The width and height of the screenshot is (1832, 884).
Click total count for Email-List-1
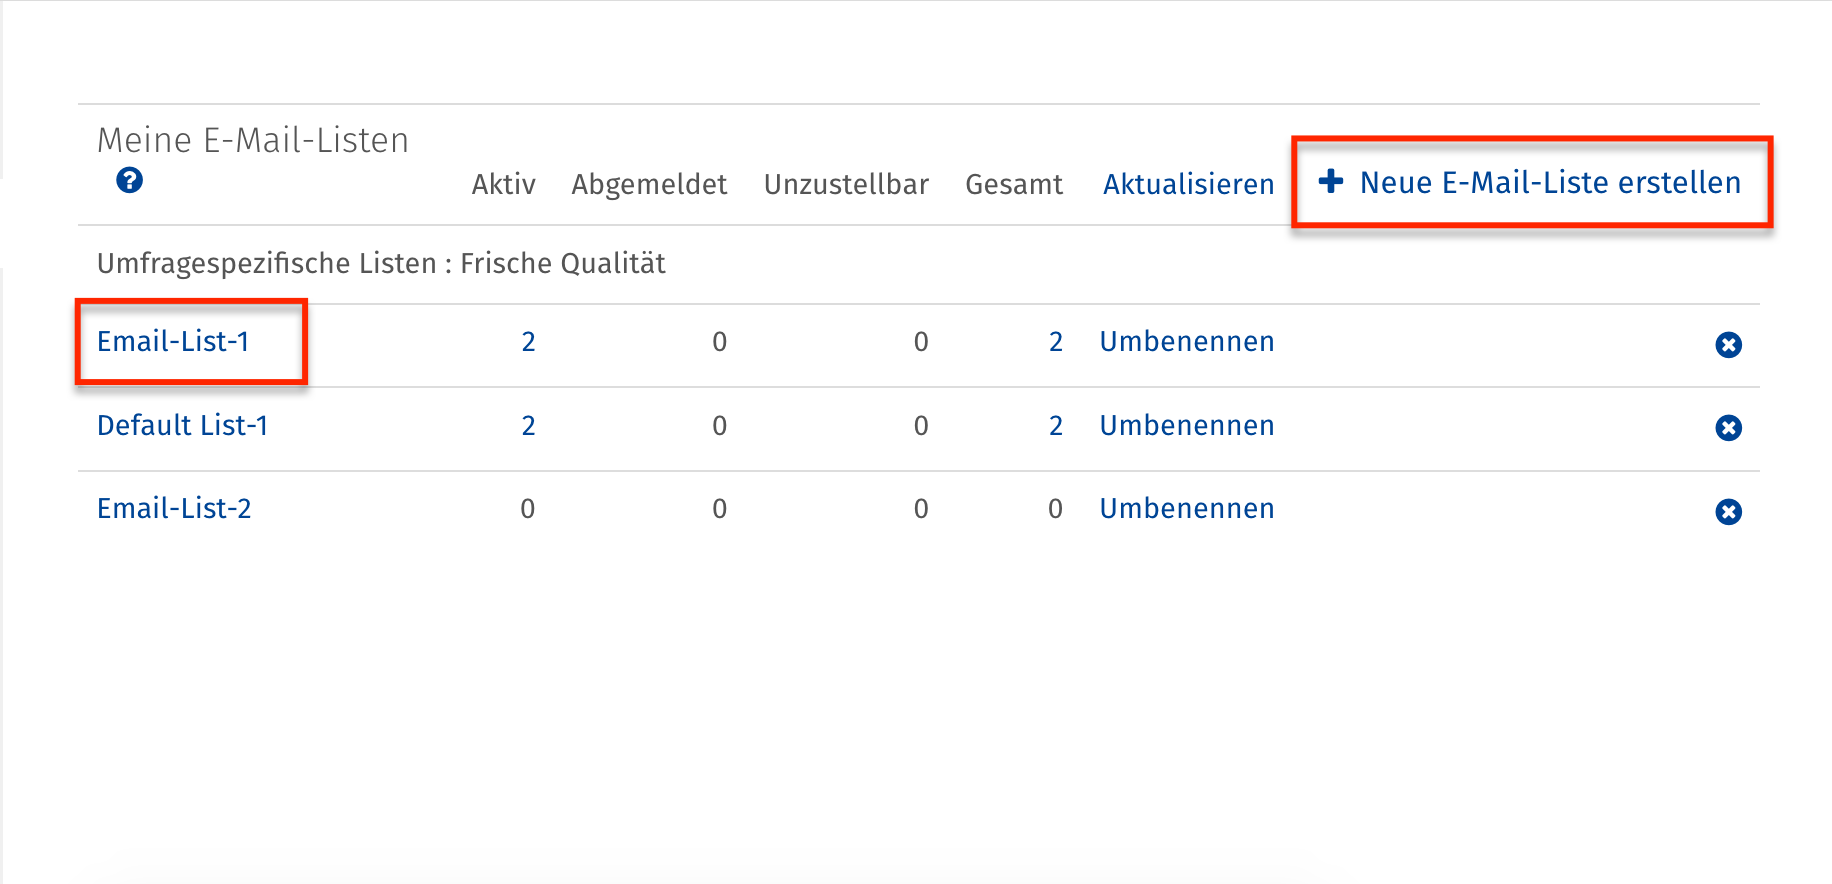pos(1055,343)
